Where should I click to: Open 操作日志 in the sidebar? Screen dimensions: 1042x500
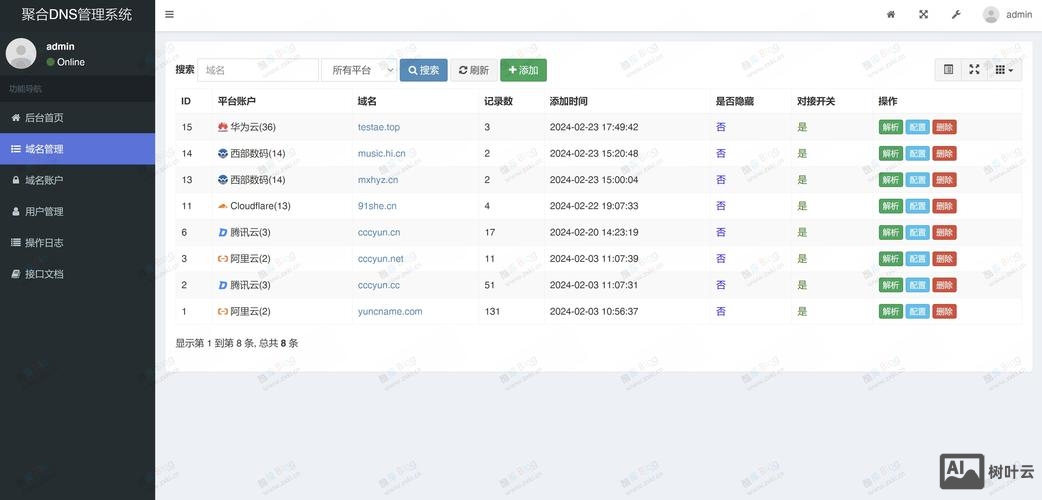pos(44,243)
